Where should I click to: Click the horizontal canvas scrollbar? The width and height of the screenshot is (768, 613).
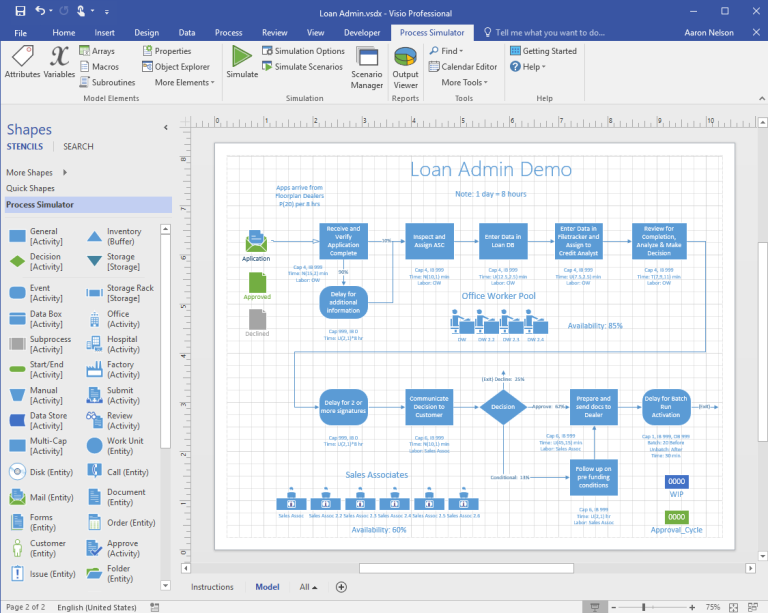click(466, 568)
